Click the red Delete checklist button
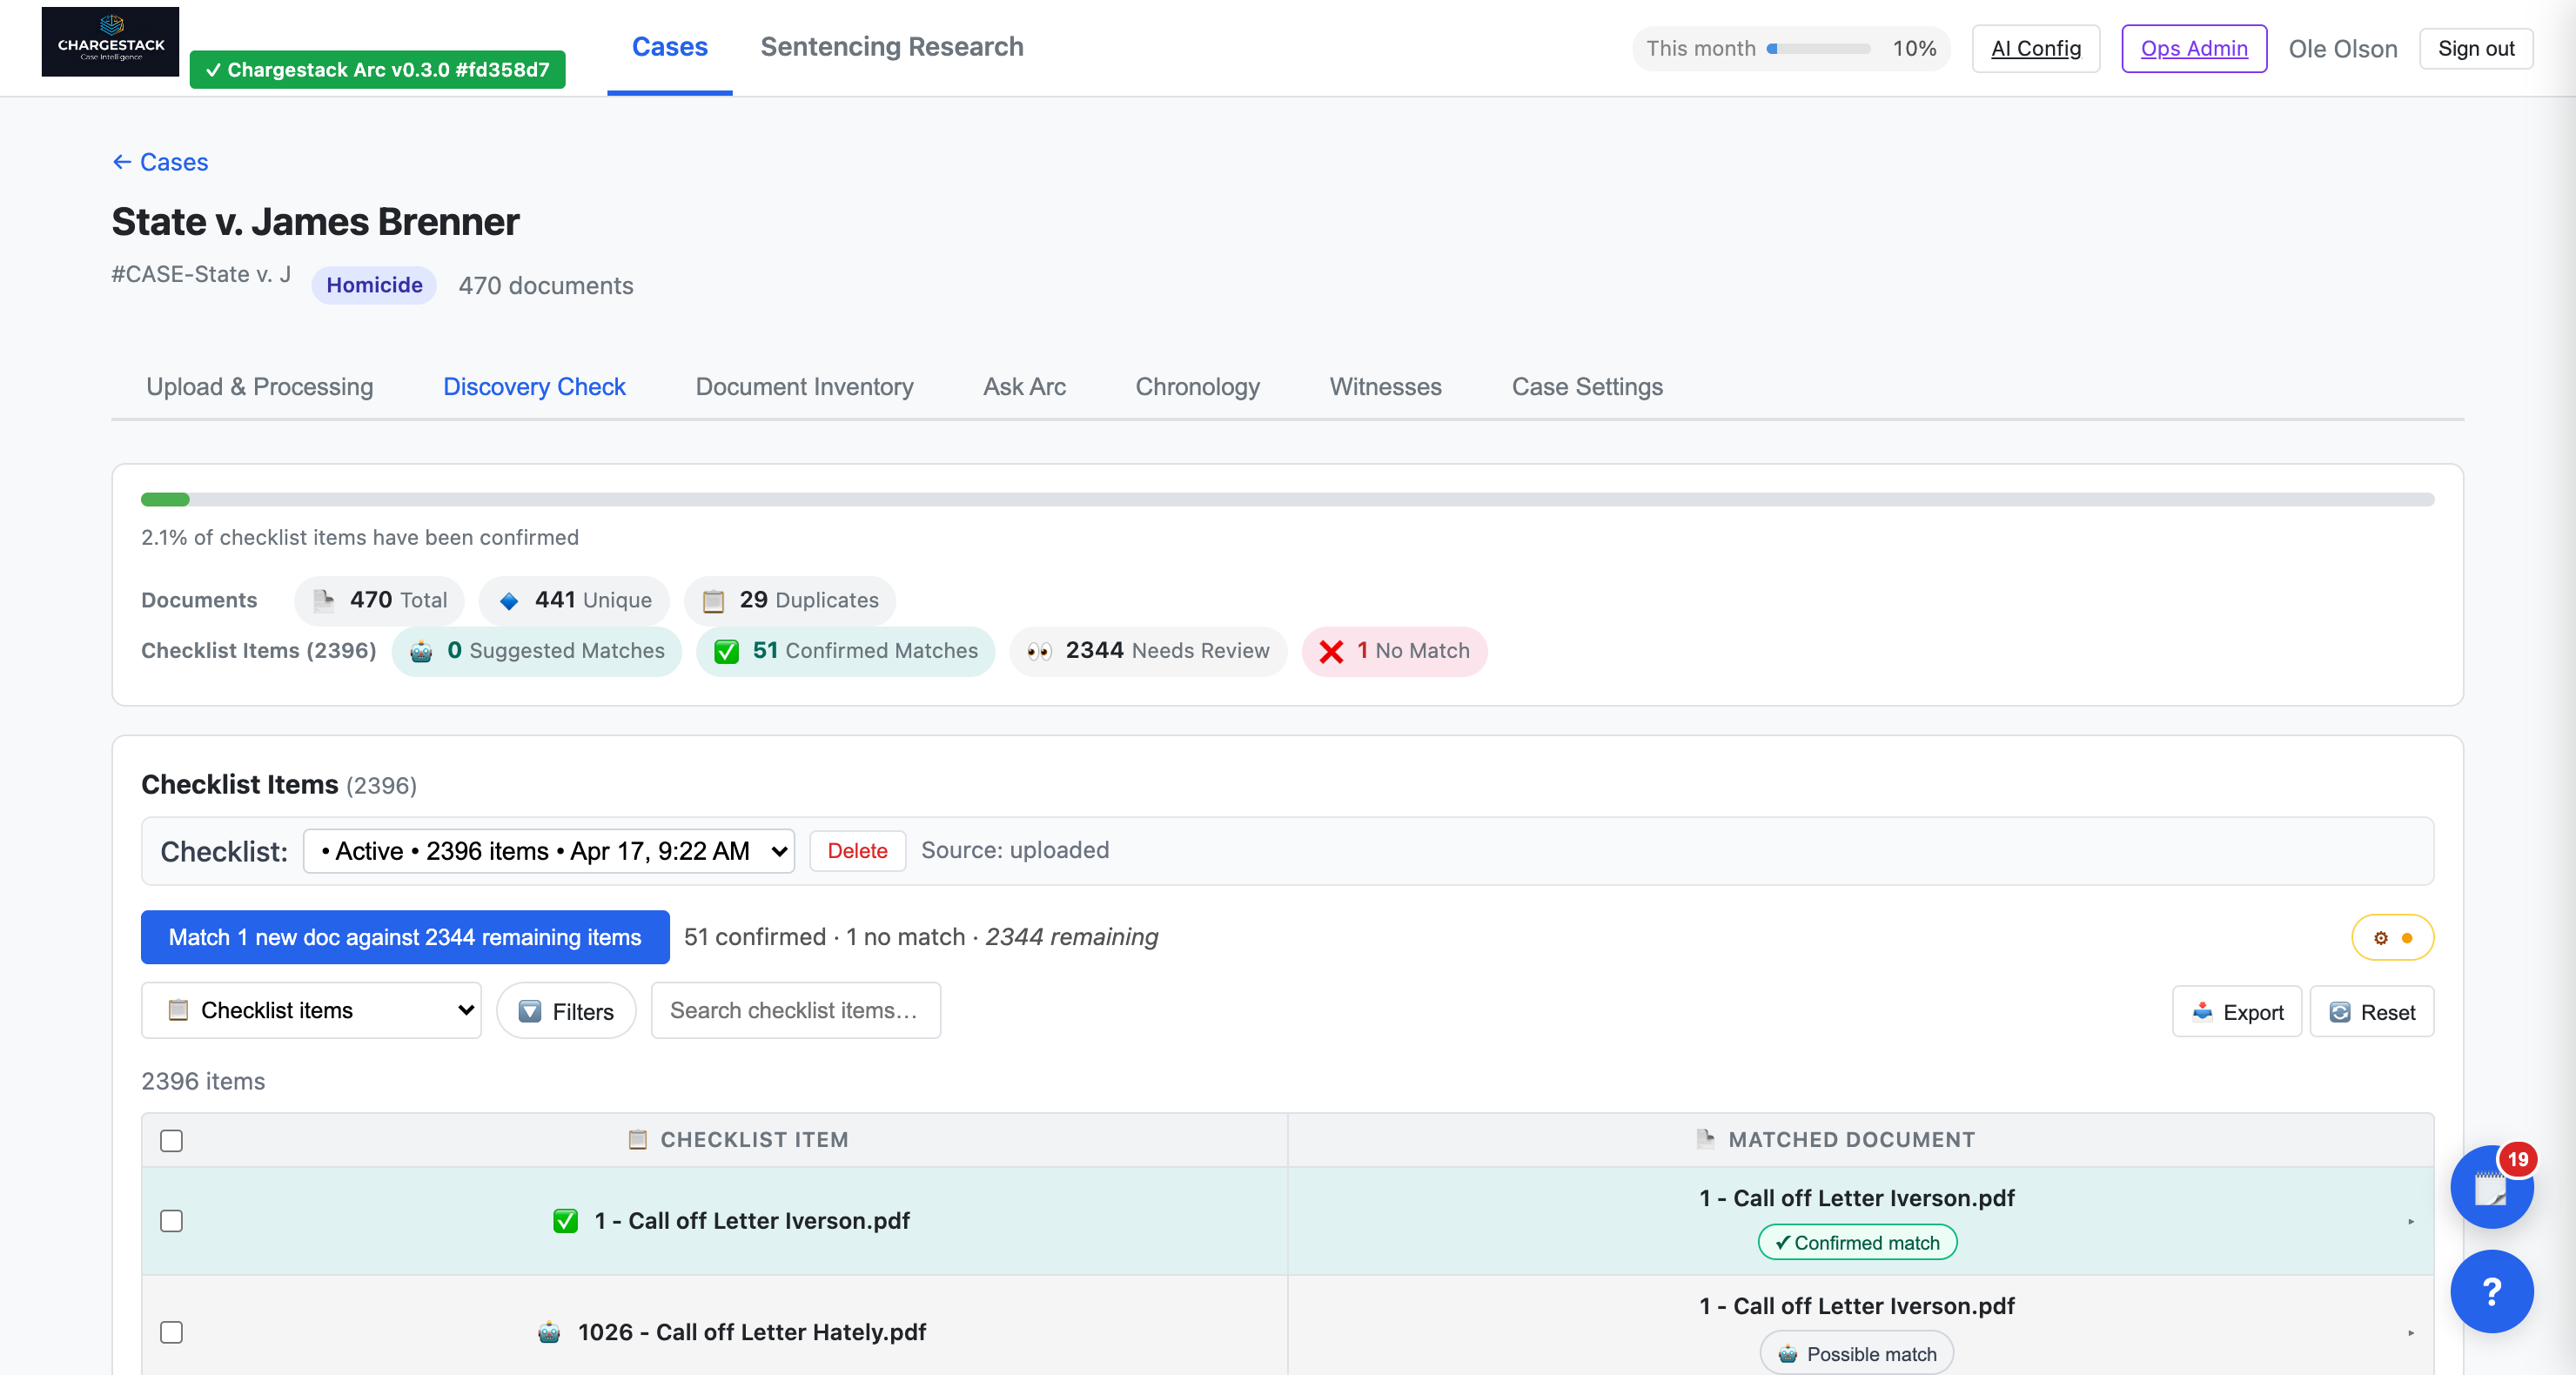 point(857,851)
